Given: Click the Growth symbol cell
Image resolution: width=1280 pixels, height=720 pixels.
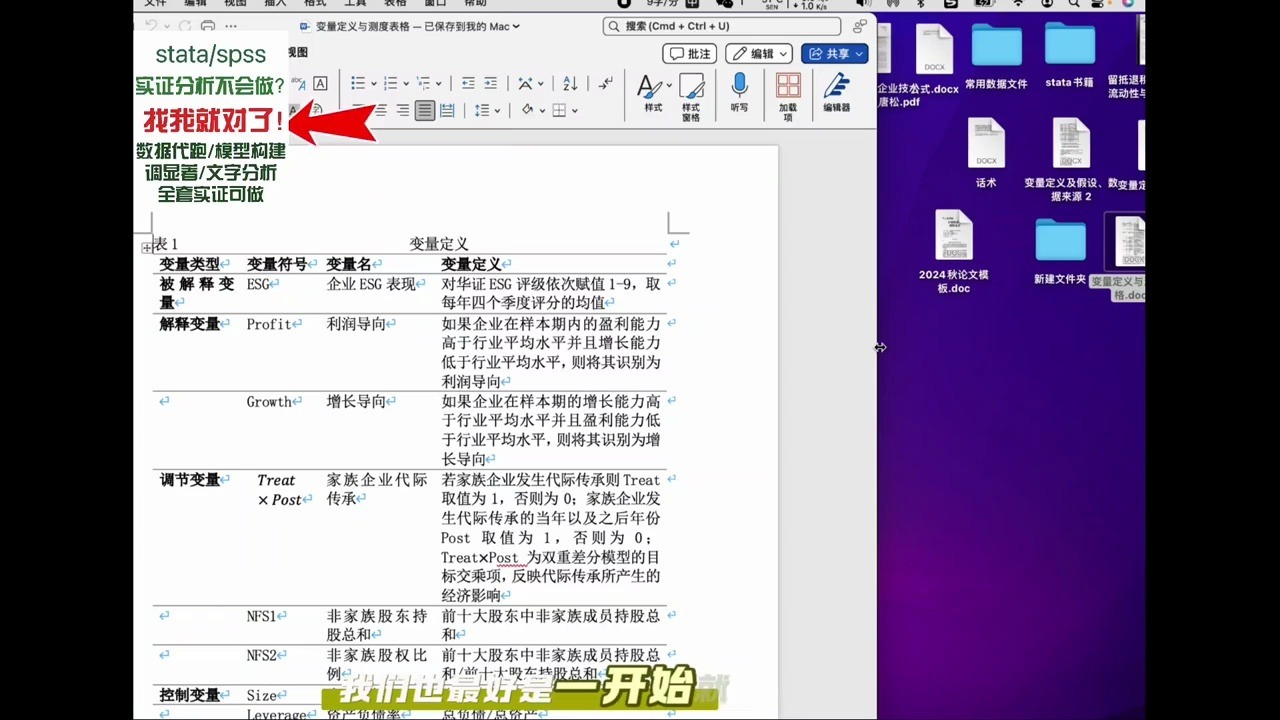Looking at the screenshot, I should tap(269, 402).
